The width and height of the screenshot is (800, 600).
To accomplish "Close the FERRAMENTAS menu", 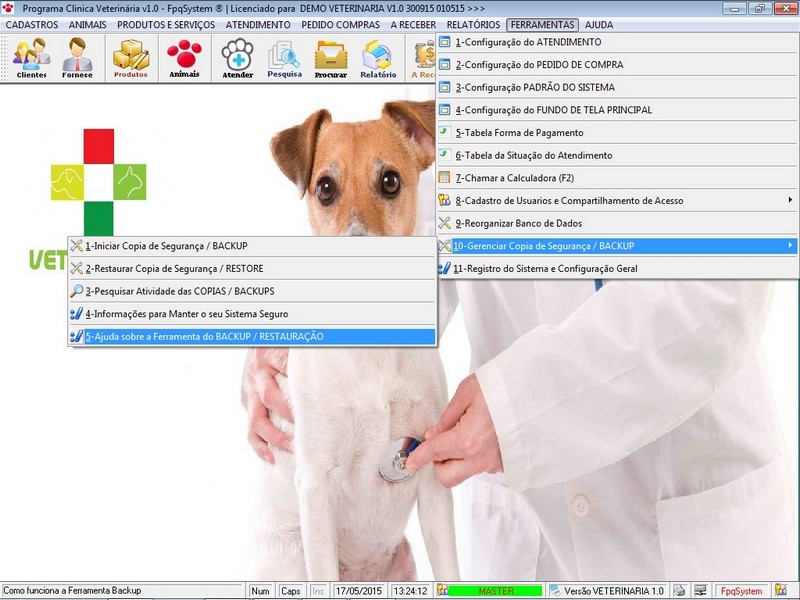I will click(x=542, y=24).
